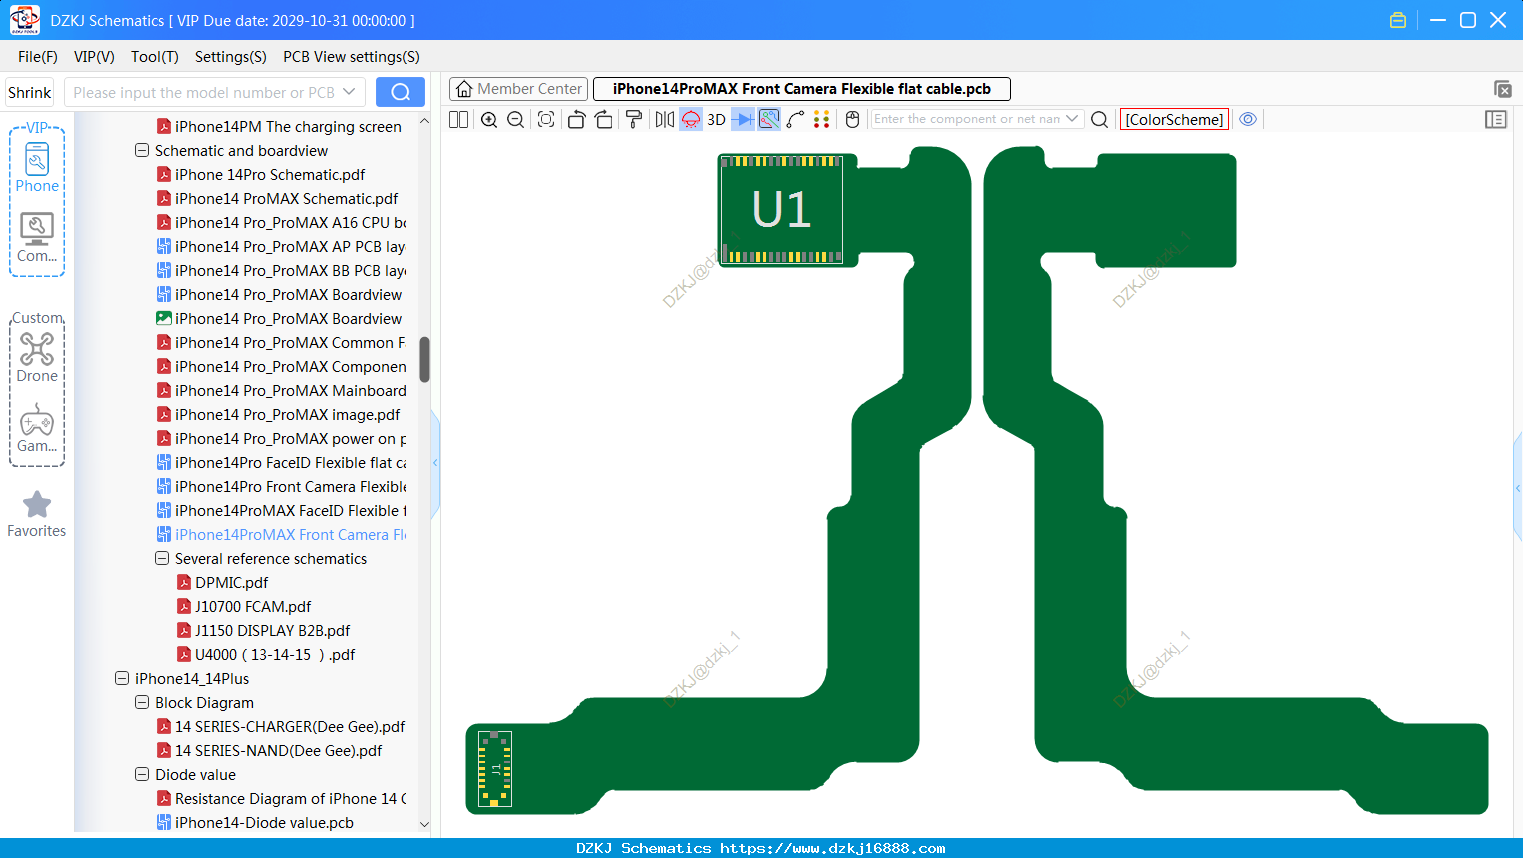
Task: Rotate the board clockwise
Action: [x=604, y=119]
